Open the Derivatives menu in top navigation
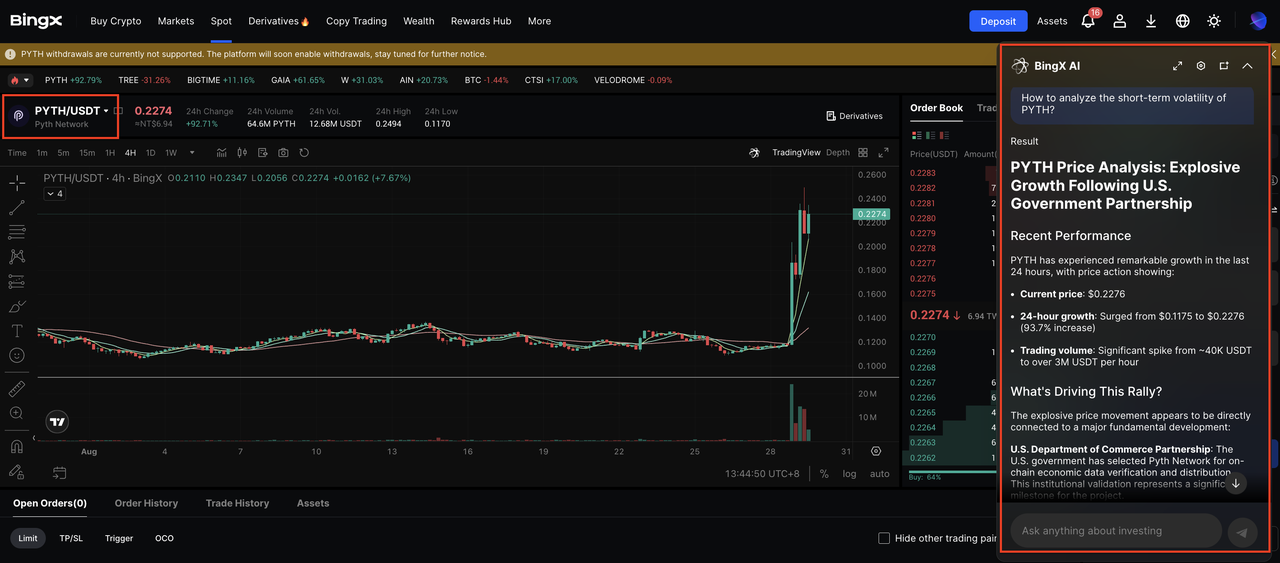1280x563 pixels. (279, 21)
